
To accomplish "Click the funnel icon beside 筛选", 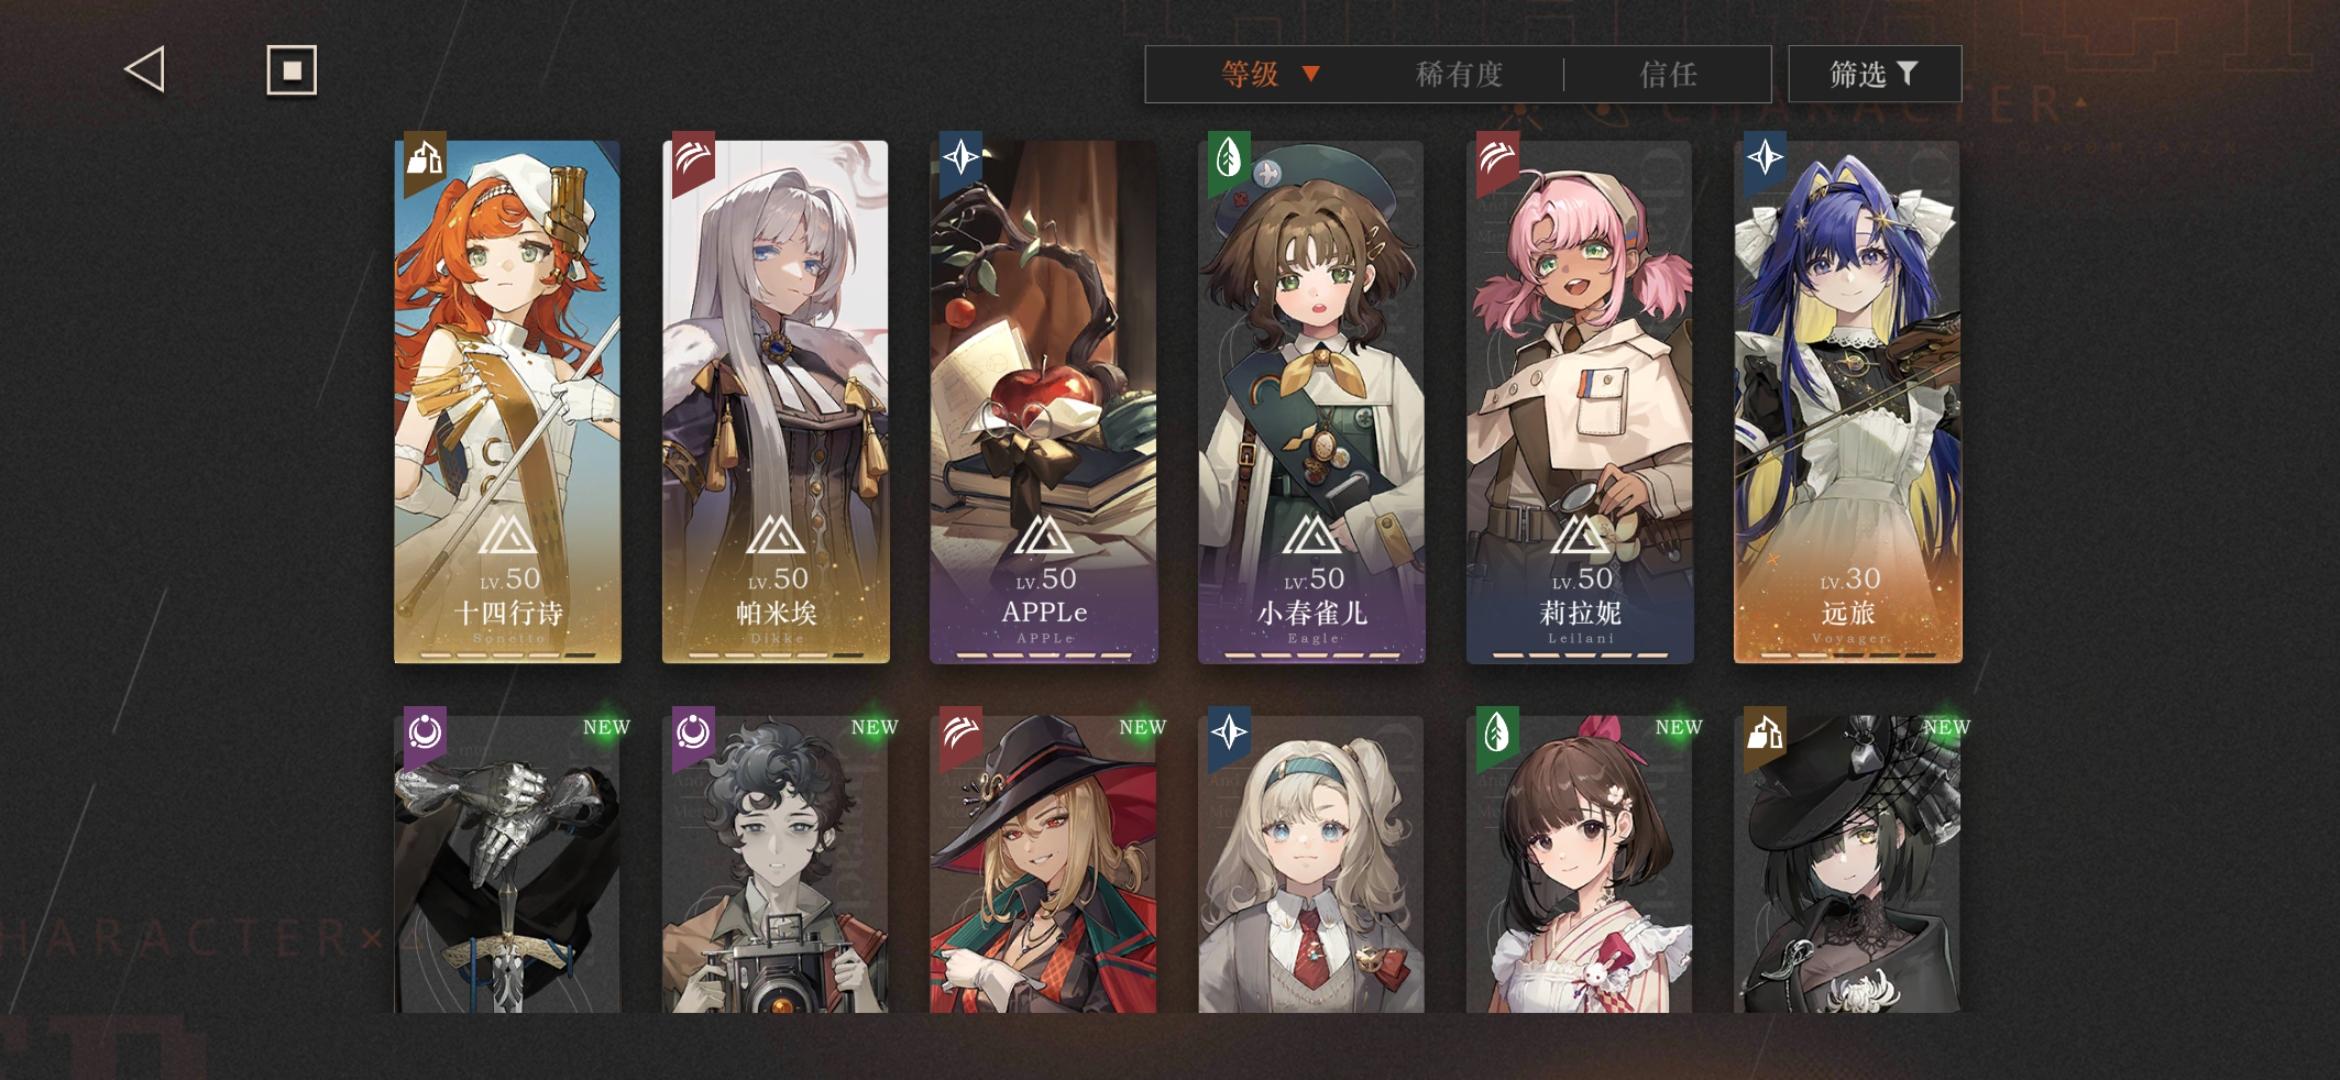I will pos(1907,73).
